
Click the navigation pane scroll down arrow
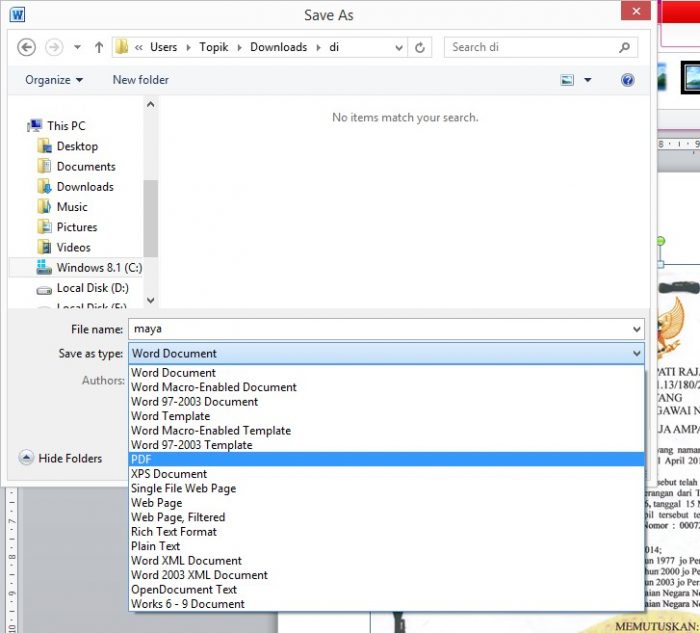coord(151,300)
